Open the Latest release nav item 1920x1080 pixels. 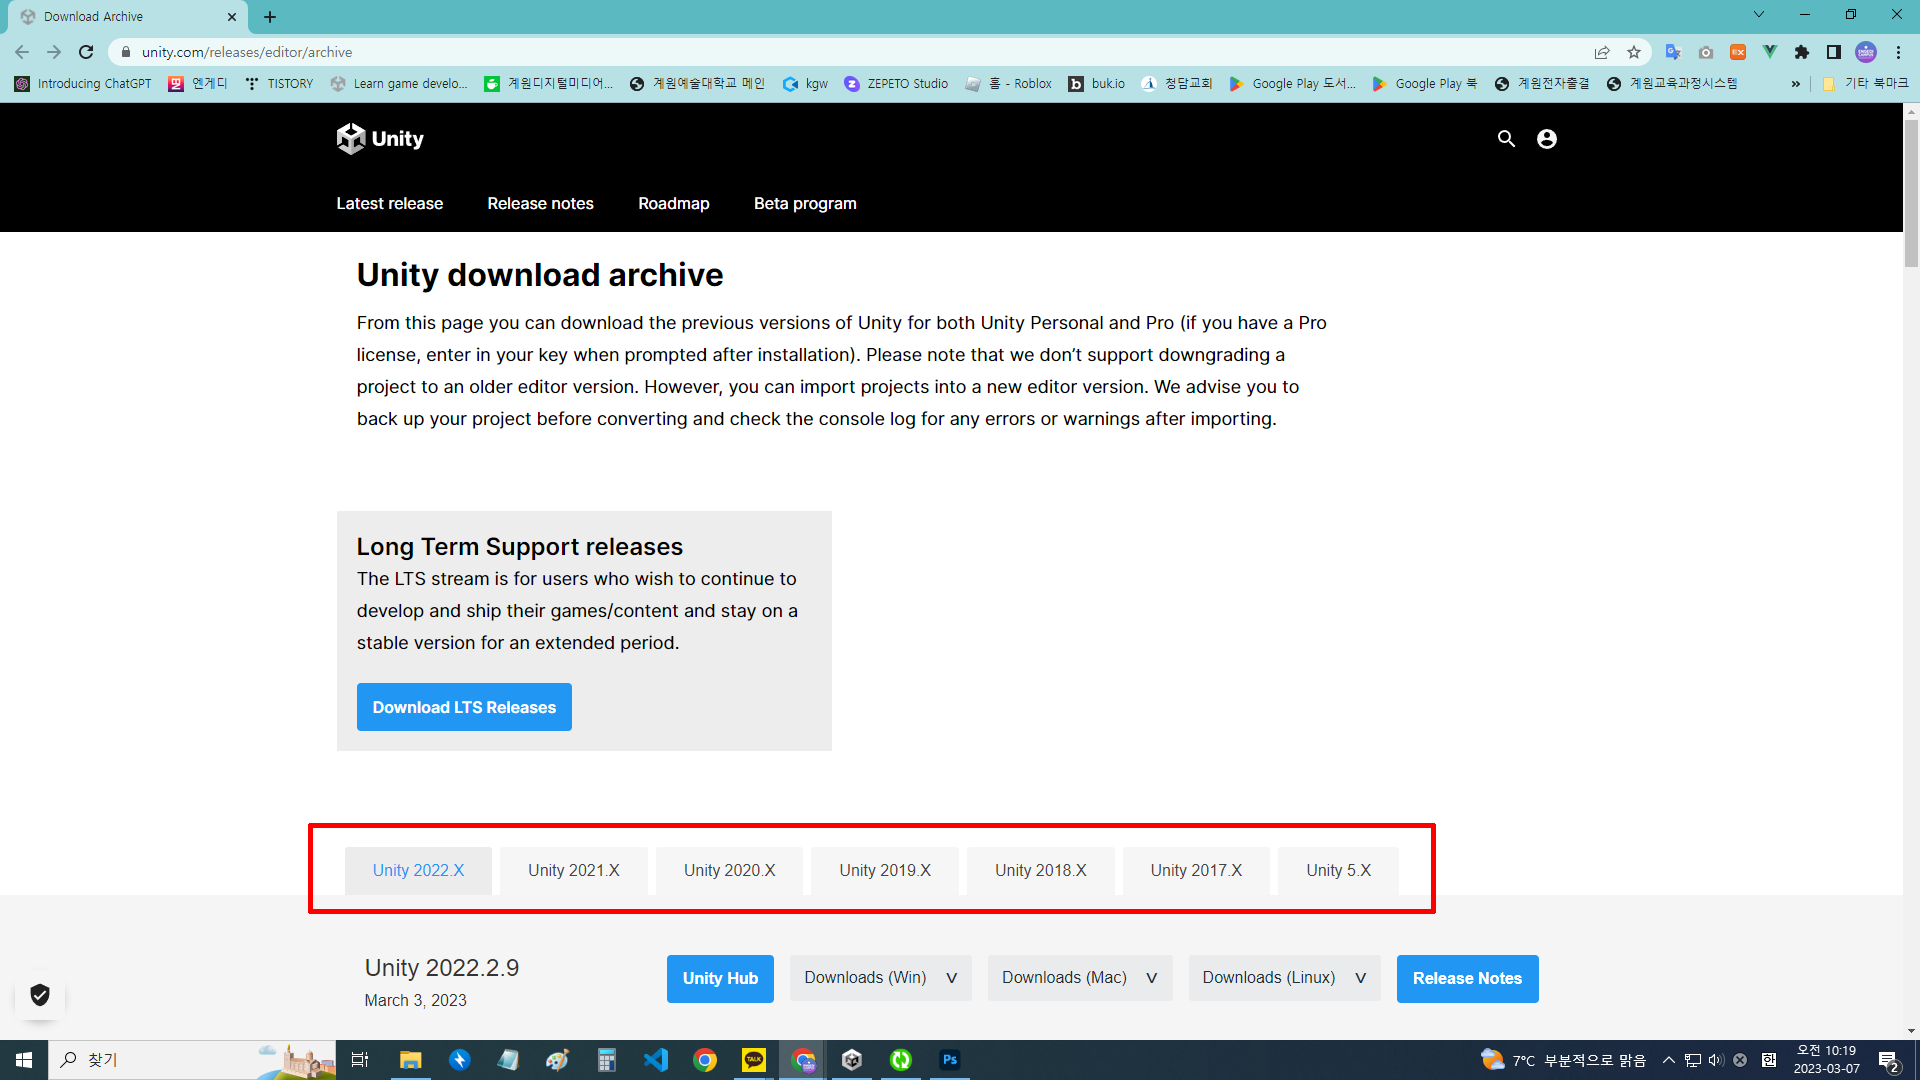pos(389,203)
